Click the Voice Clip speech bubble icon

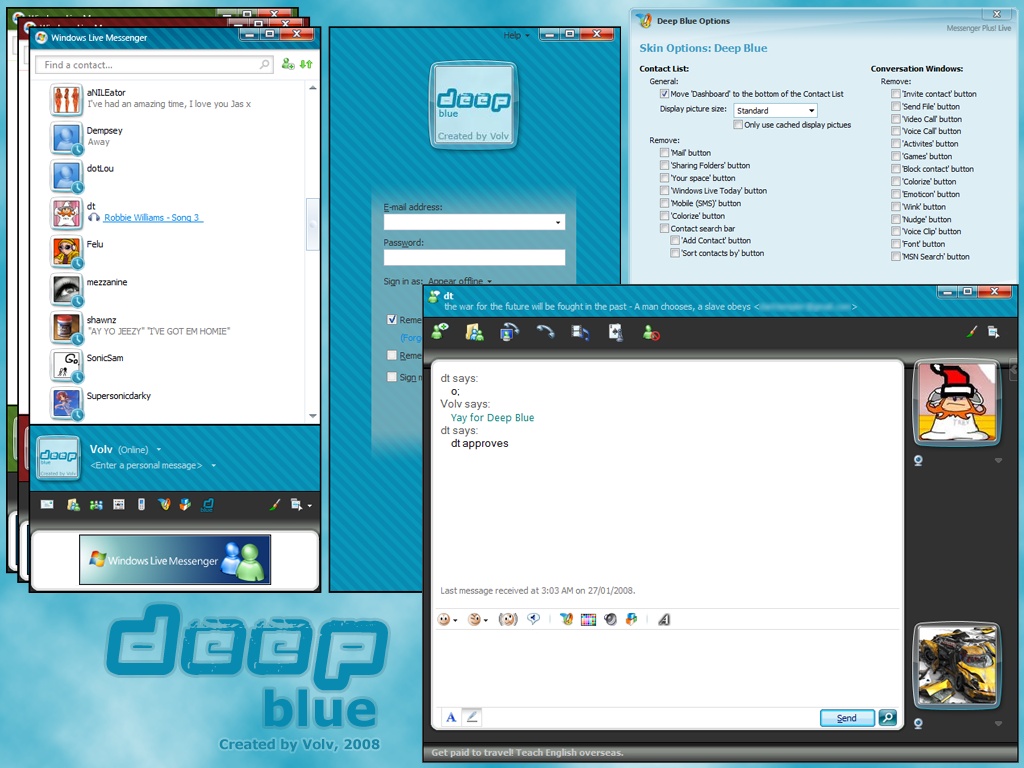534,618
